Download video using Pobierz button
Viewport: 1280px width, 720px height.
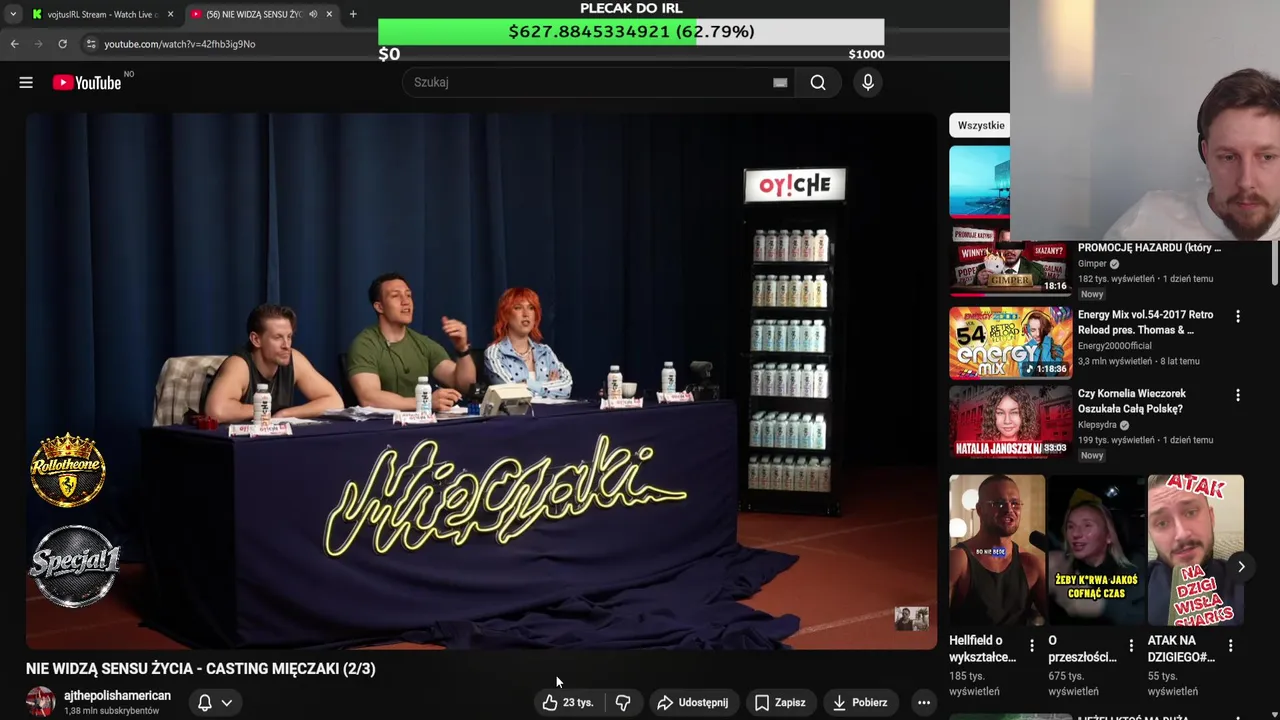tap(860, 703)
